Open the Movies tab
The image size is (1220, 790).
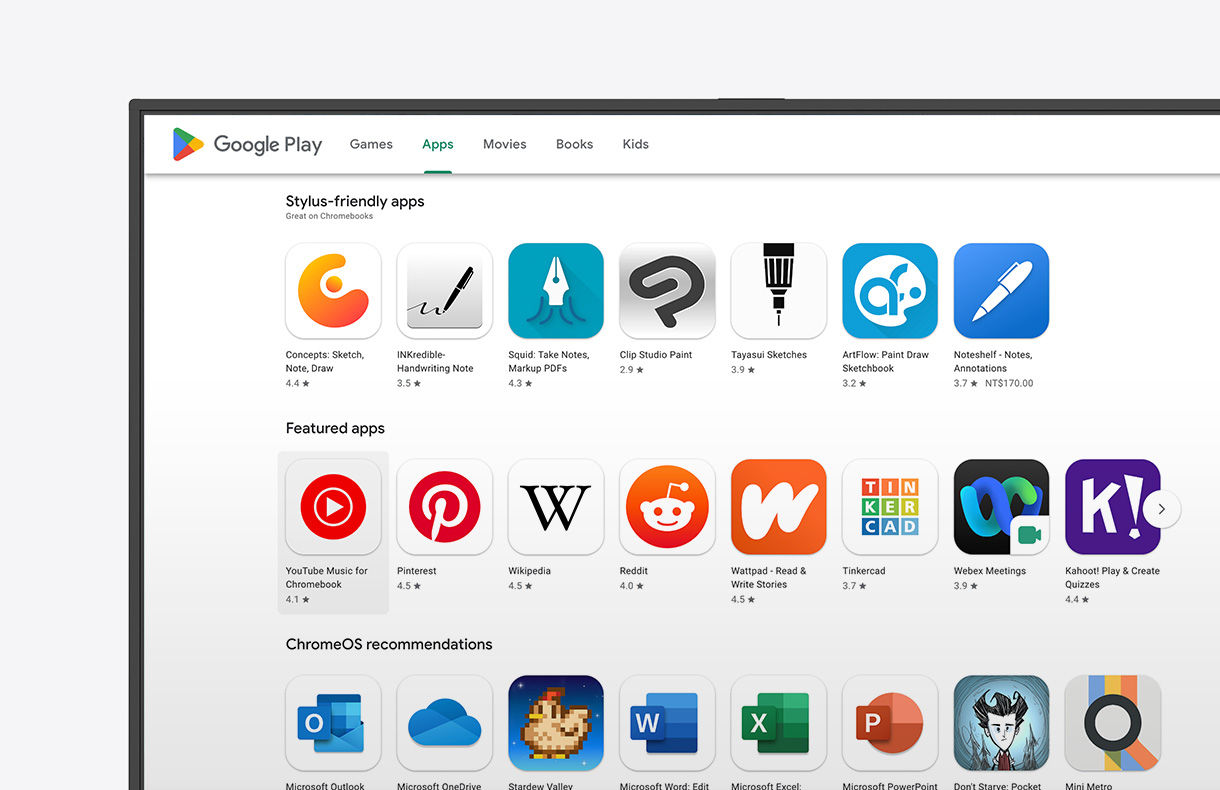click(504, 144)
